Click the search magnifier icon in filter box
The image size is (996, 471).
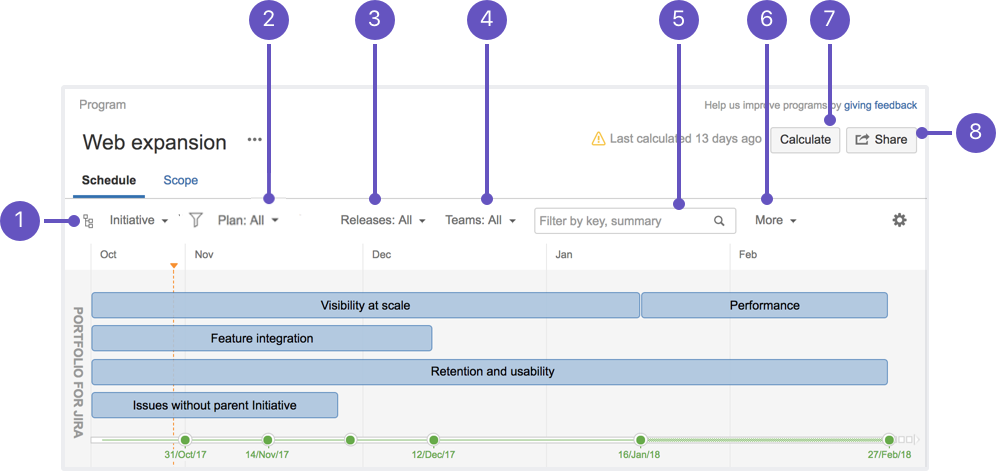pyautogui.click(x=719, y=221)
